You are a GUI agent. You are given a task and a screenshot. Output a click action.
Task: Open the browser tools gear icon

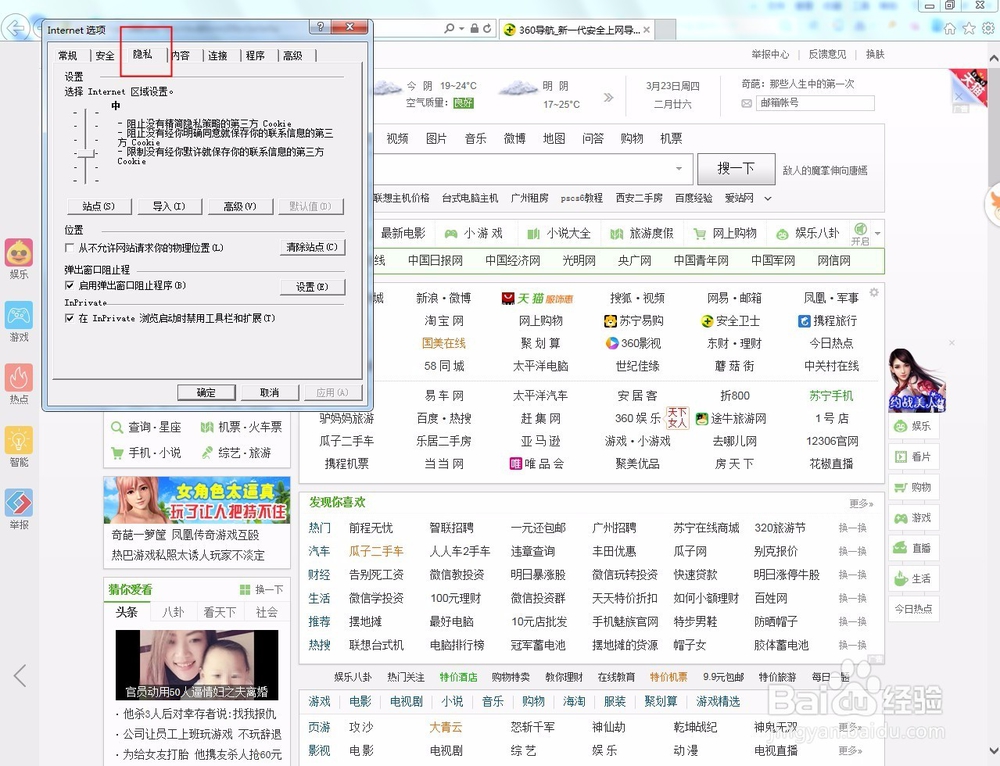(x=988, y=29)
